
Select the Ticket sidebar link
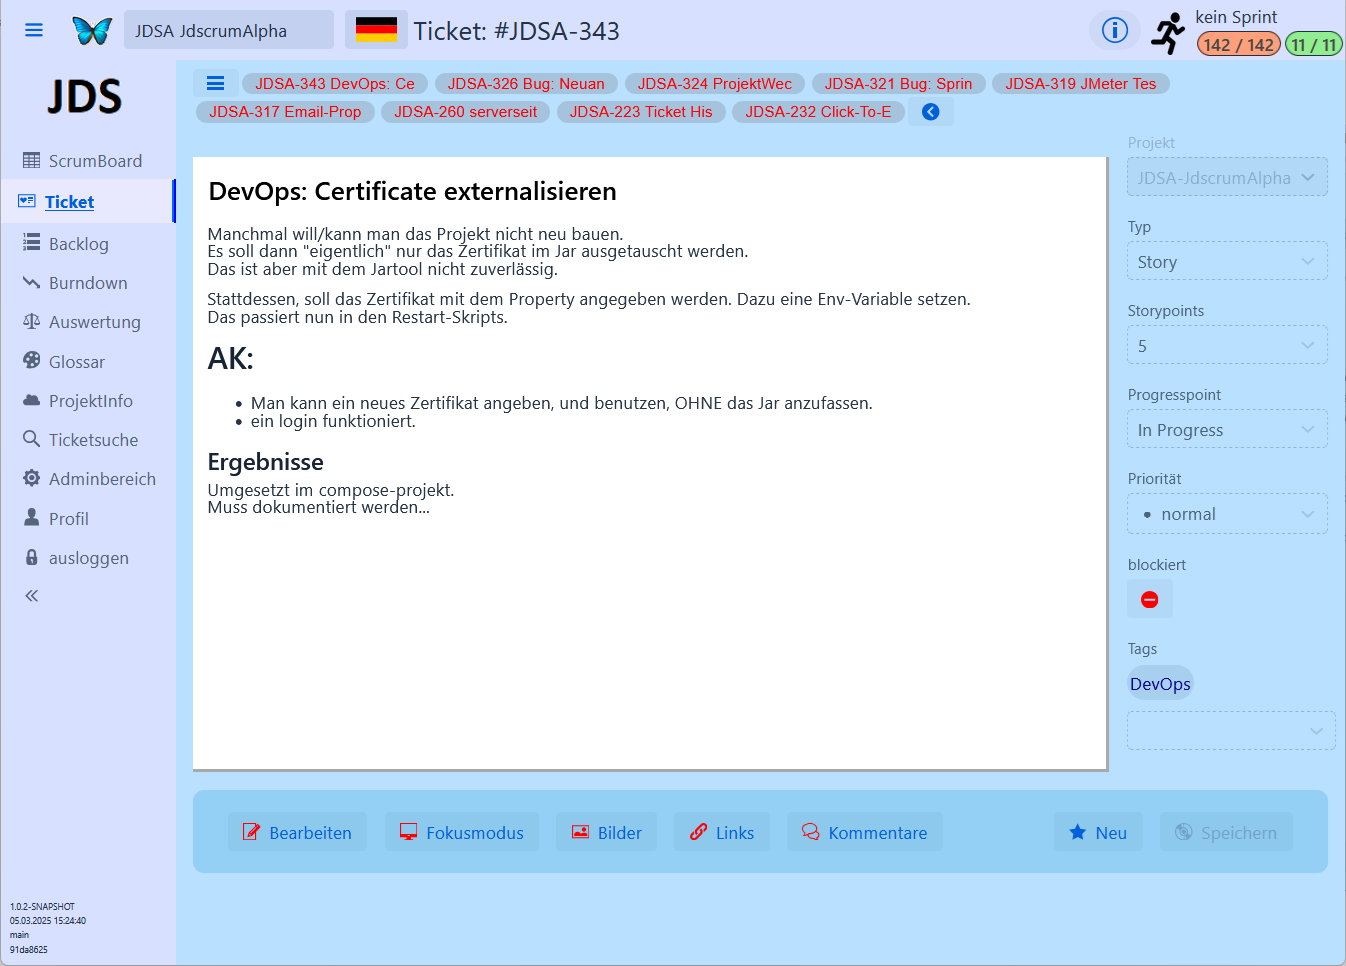[x=88, y=202]
